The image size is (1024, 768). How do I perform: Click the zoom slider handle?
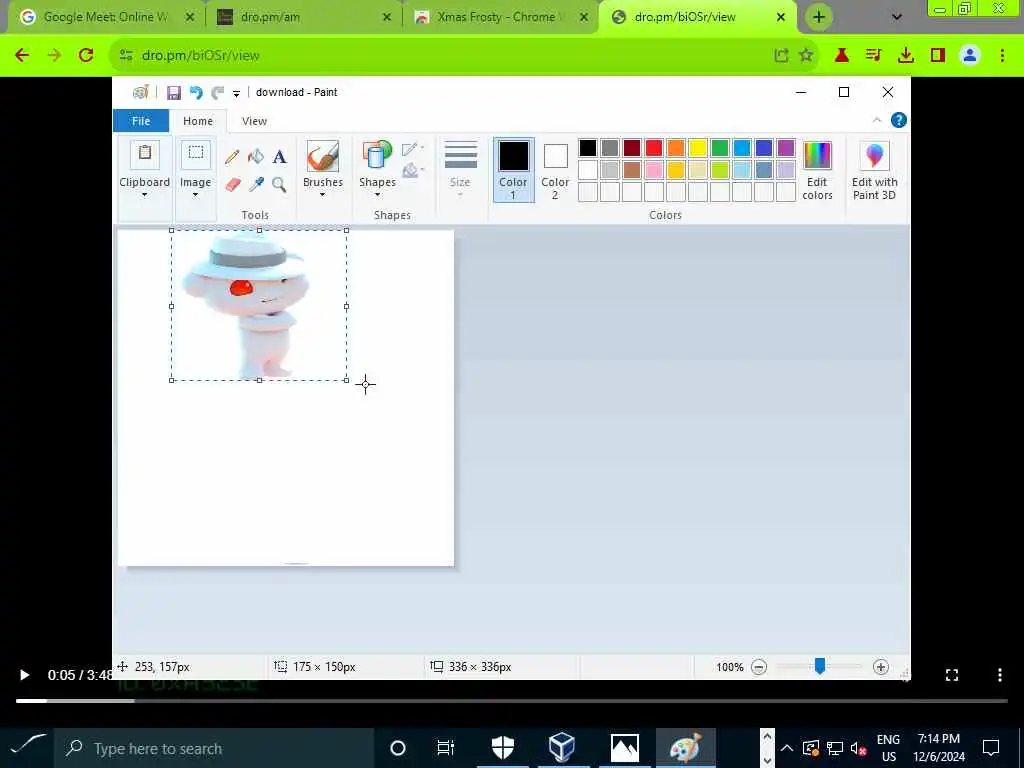click(x=820, y=666)
